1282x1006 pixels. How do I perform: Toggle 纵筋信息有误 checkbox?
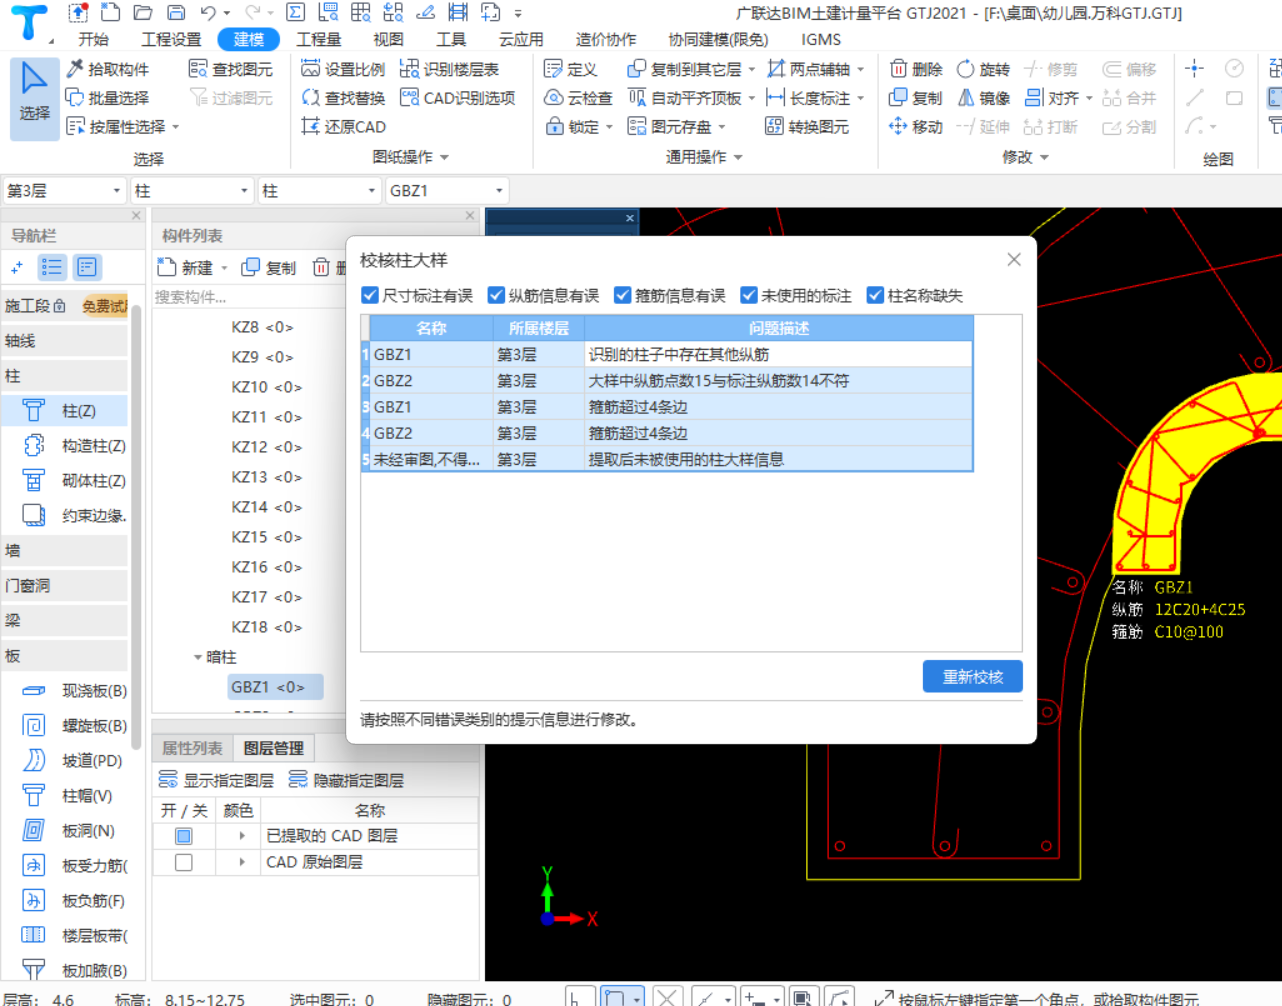[x=496, y=295]
